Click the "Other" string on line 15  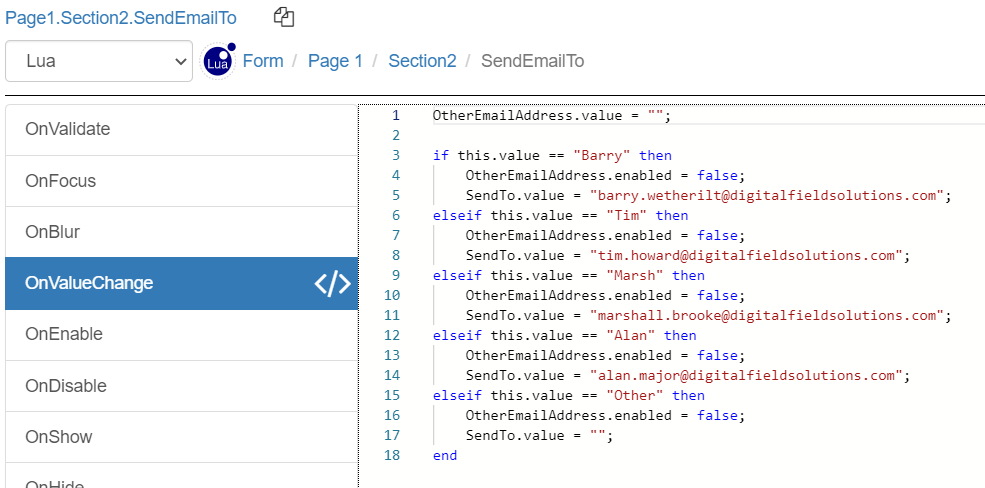pyautogui.click(x=635, y=395)
